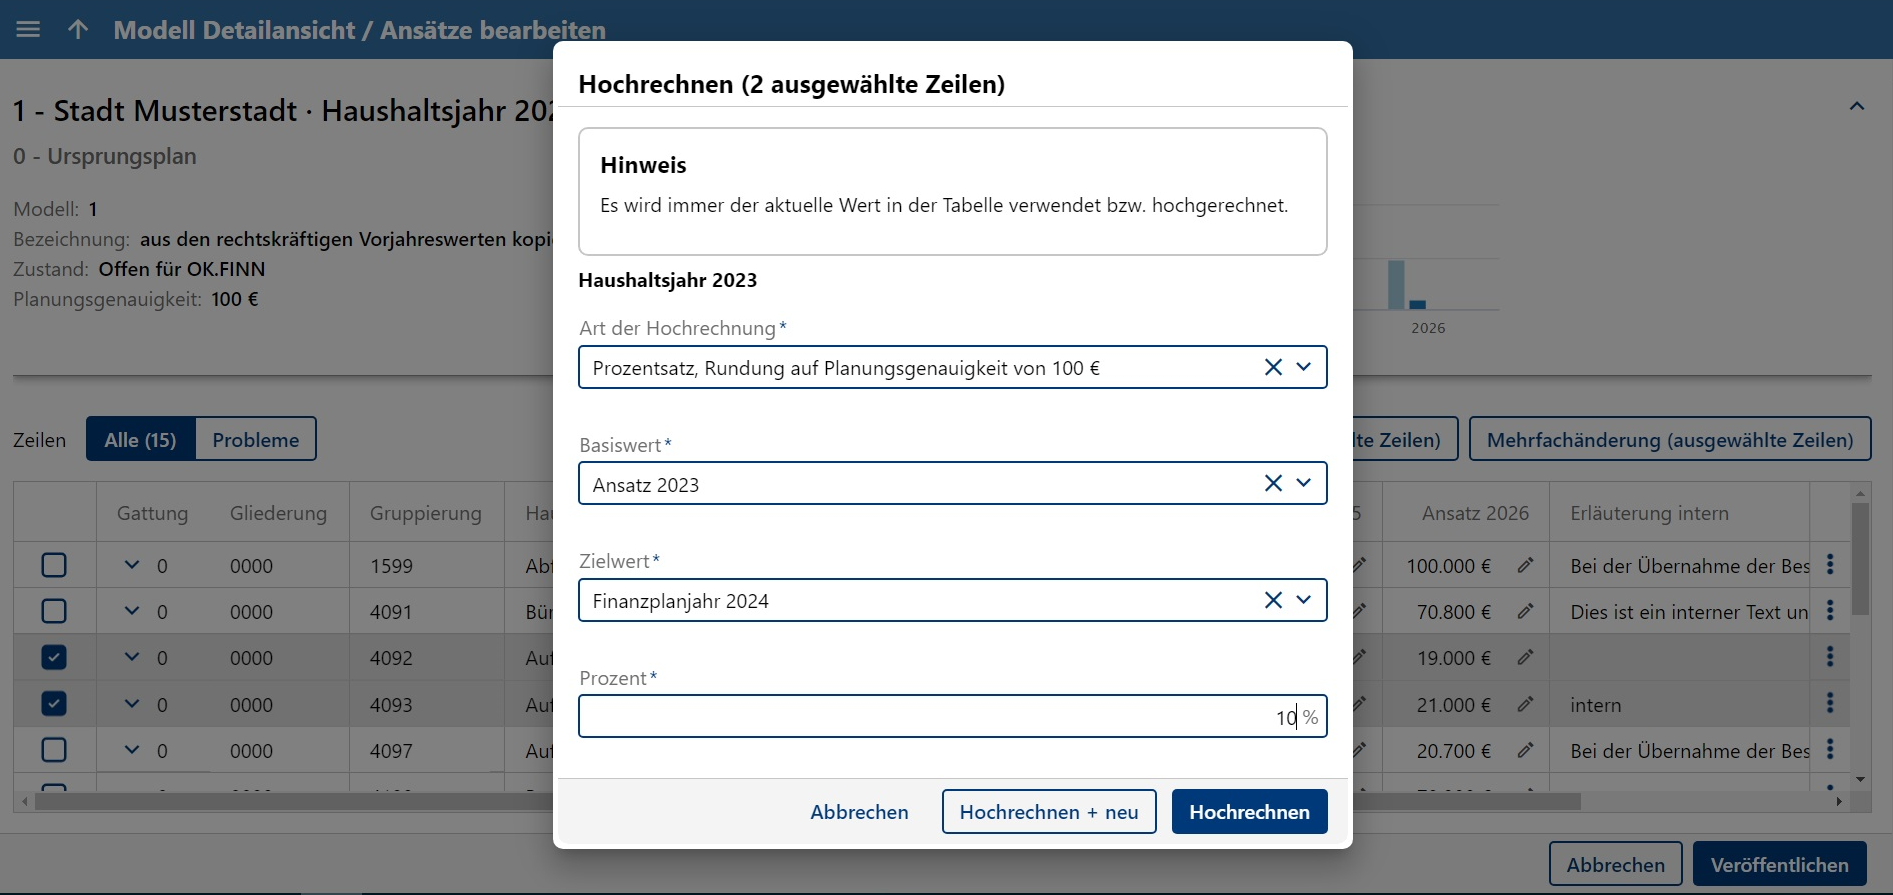Open the hamburger navigation menu

[28, 29]
